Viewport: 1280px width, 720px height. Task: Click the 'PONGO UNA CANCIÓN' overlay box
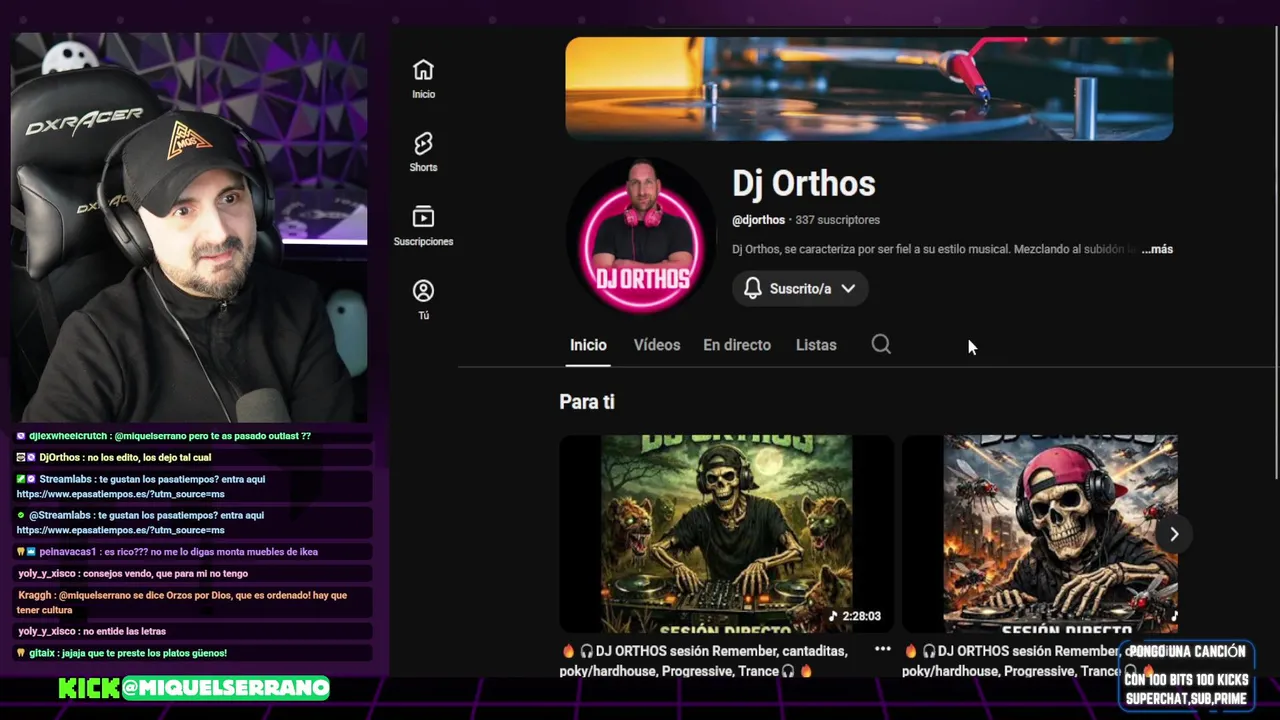click(x=1186, y=675)
